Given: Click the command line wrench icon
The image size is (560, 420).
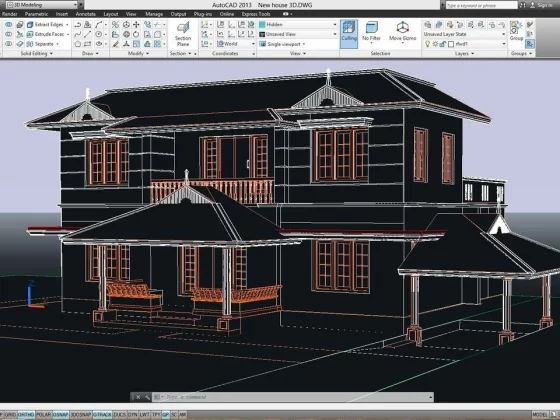Looking at the screenshot, I should (147, 397).
